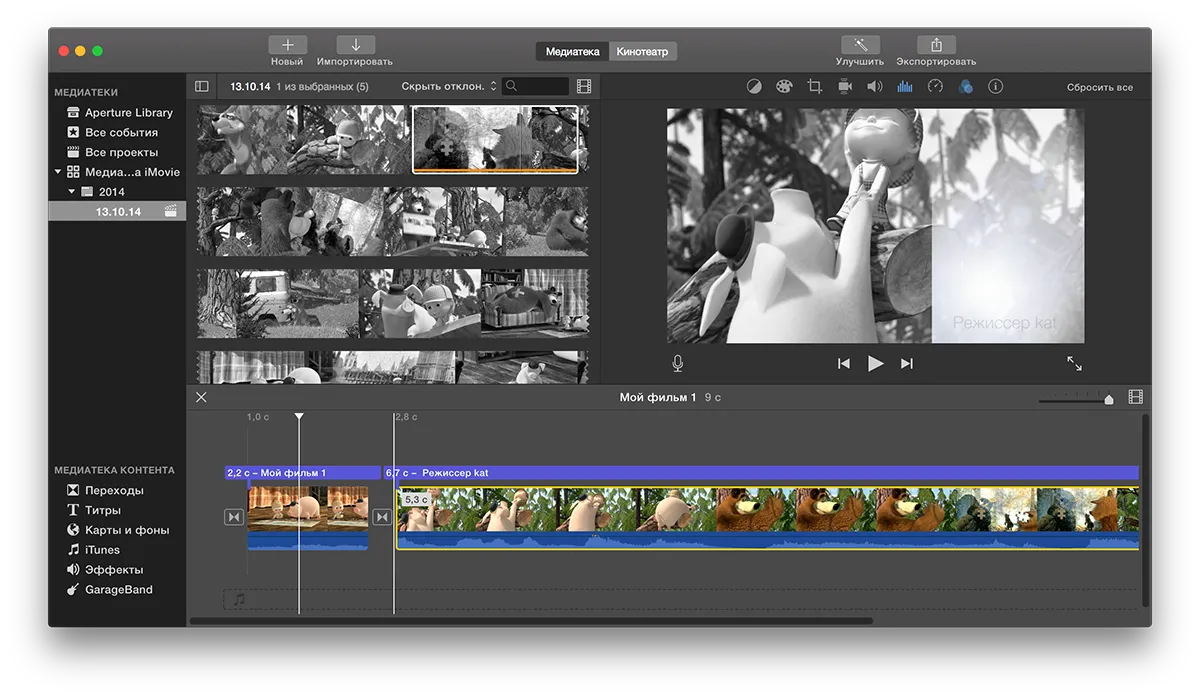This screenshot has width=1200, height=696.
Task: Play the preview video
Action: point(875,363)
